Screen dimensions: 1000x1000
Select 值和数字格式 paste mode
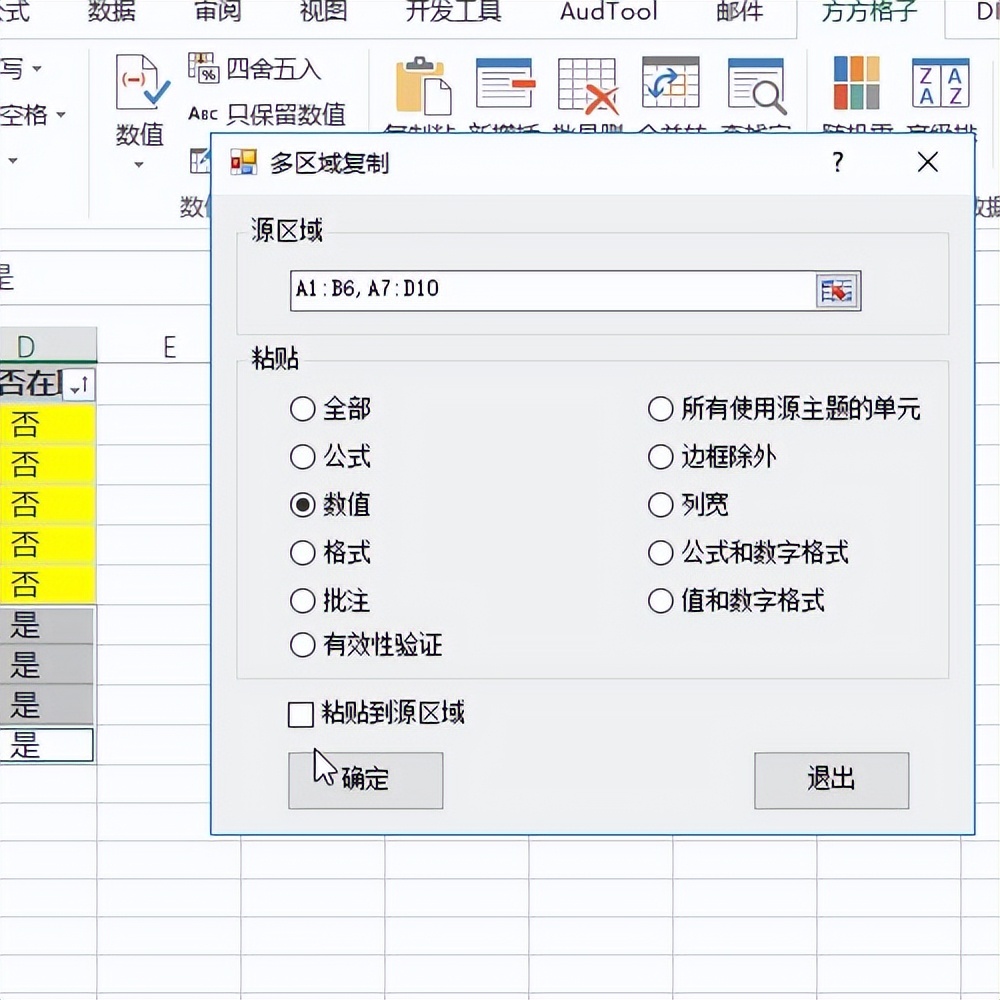(x=661, y=601)
